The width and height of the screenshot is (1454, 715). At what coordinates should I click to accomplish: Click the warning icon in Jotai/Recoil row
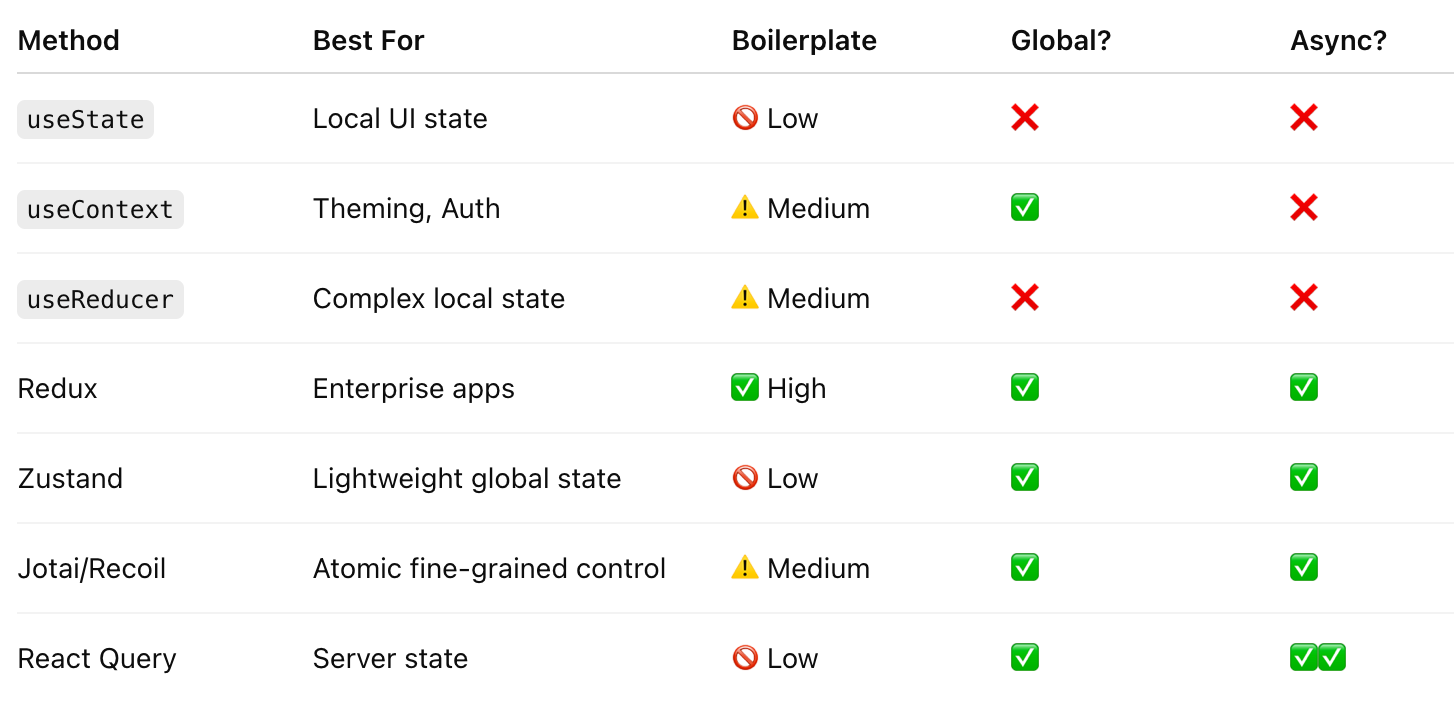pyautogui.click(x=745, y=567)
